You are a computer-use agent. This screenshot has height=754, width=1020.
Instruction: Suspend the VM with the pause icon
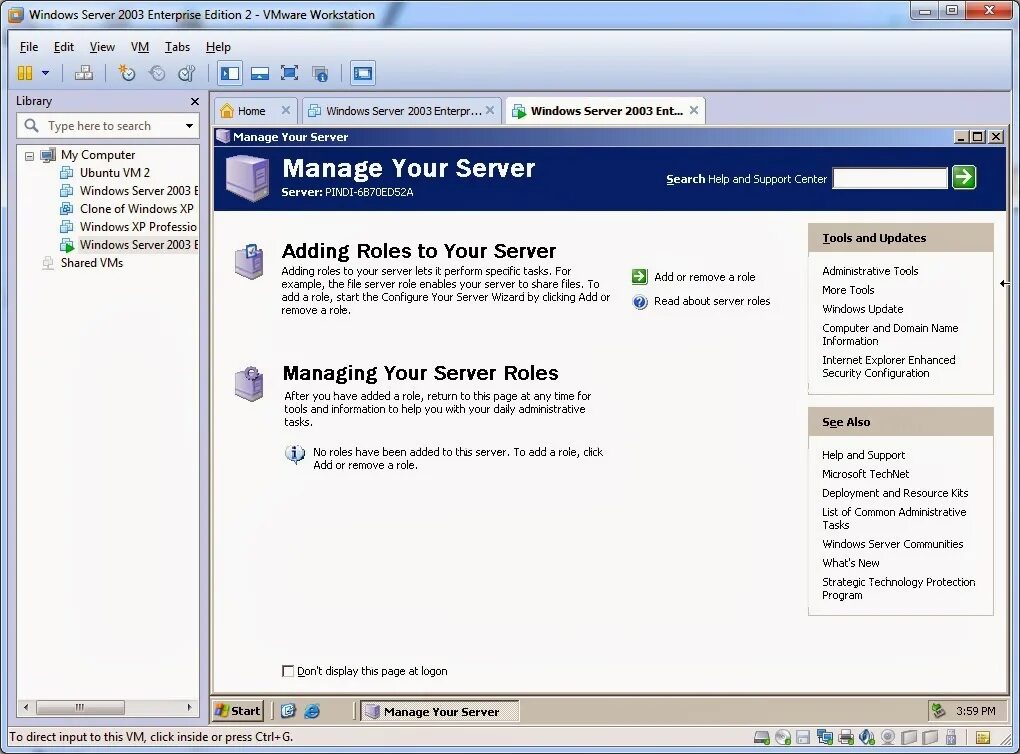click(x=25, y=74)
